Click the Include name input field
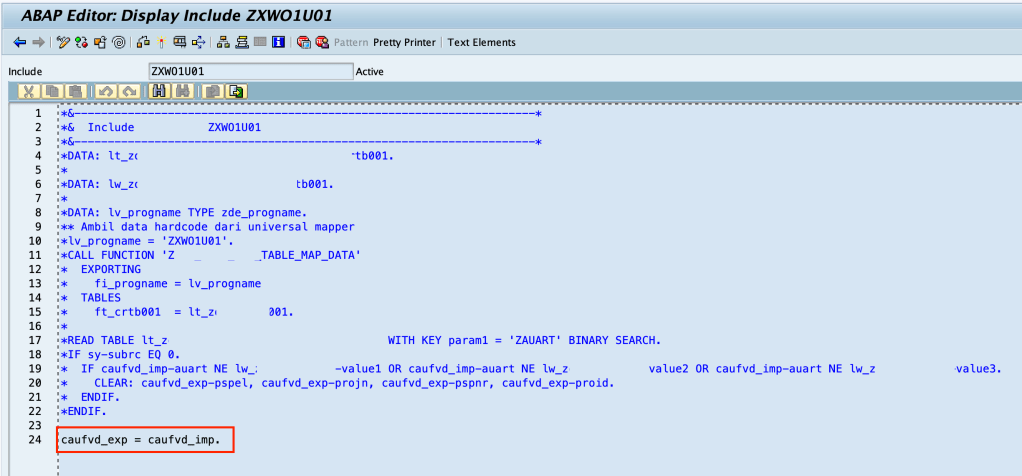The height and width of the screenshot is (476, 1022). (x=249, y=72)
